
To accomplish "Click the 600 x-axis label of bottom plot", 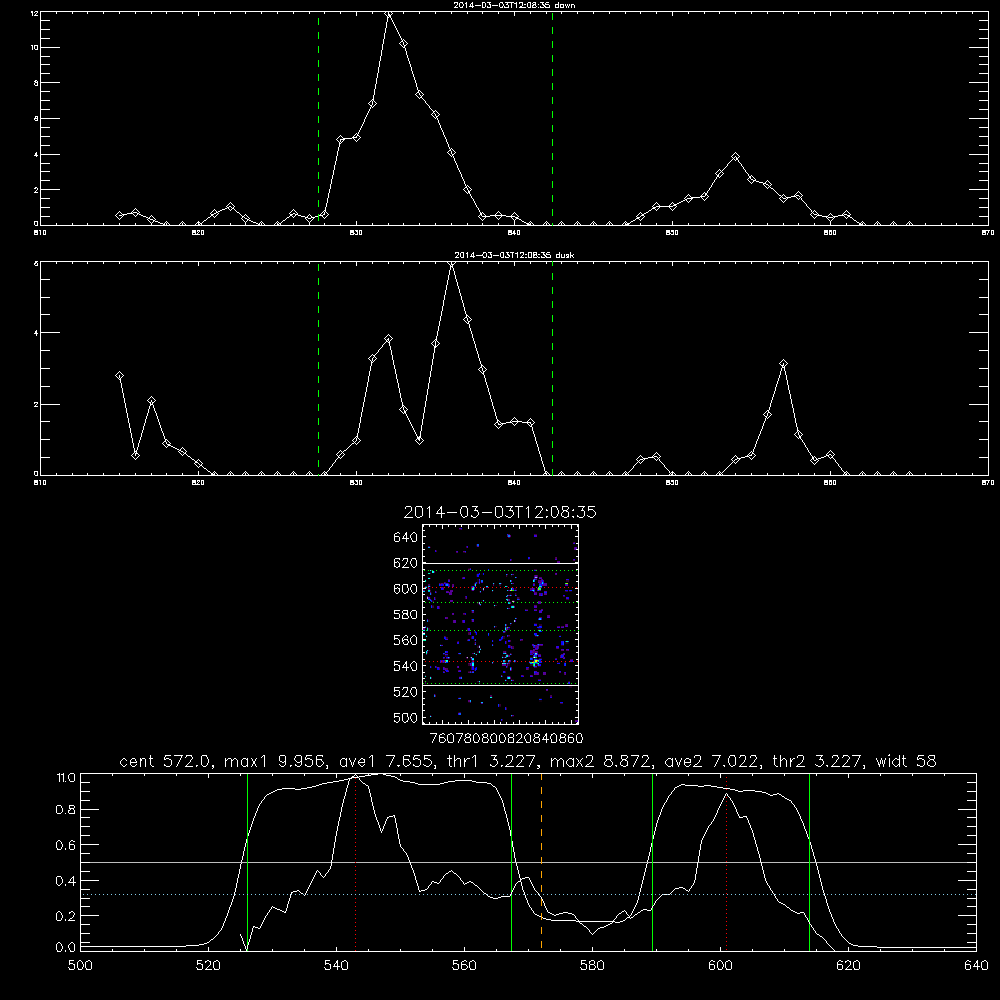I will coord(720,966).
